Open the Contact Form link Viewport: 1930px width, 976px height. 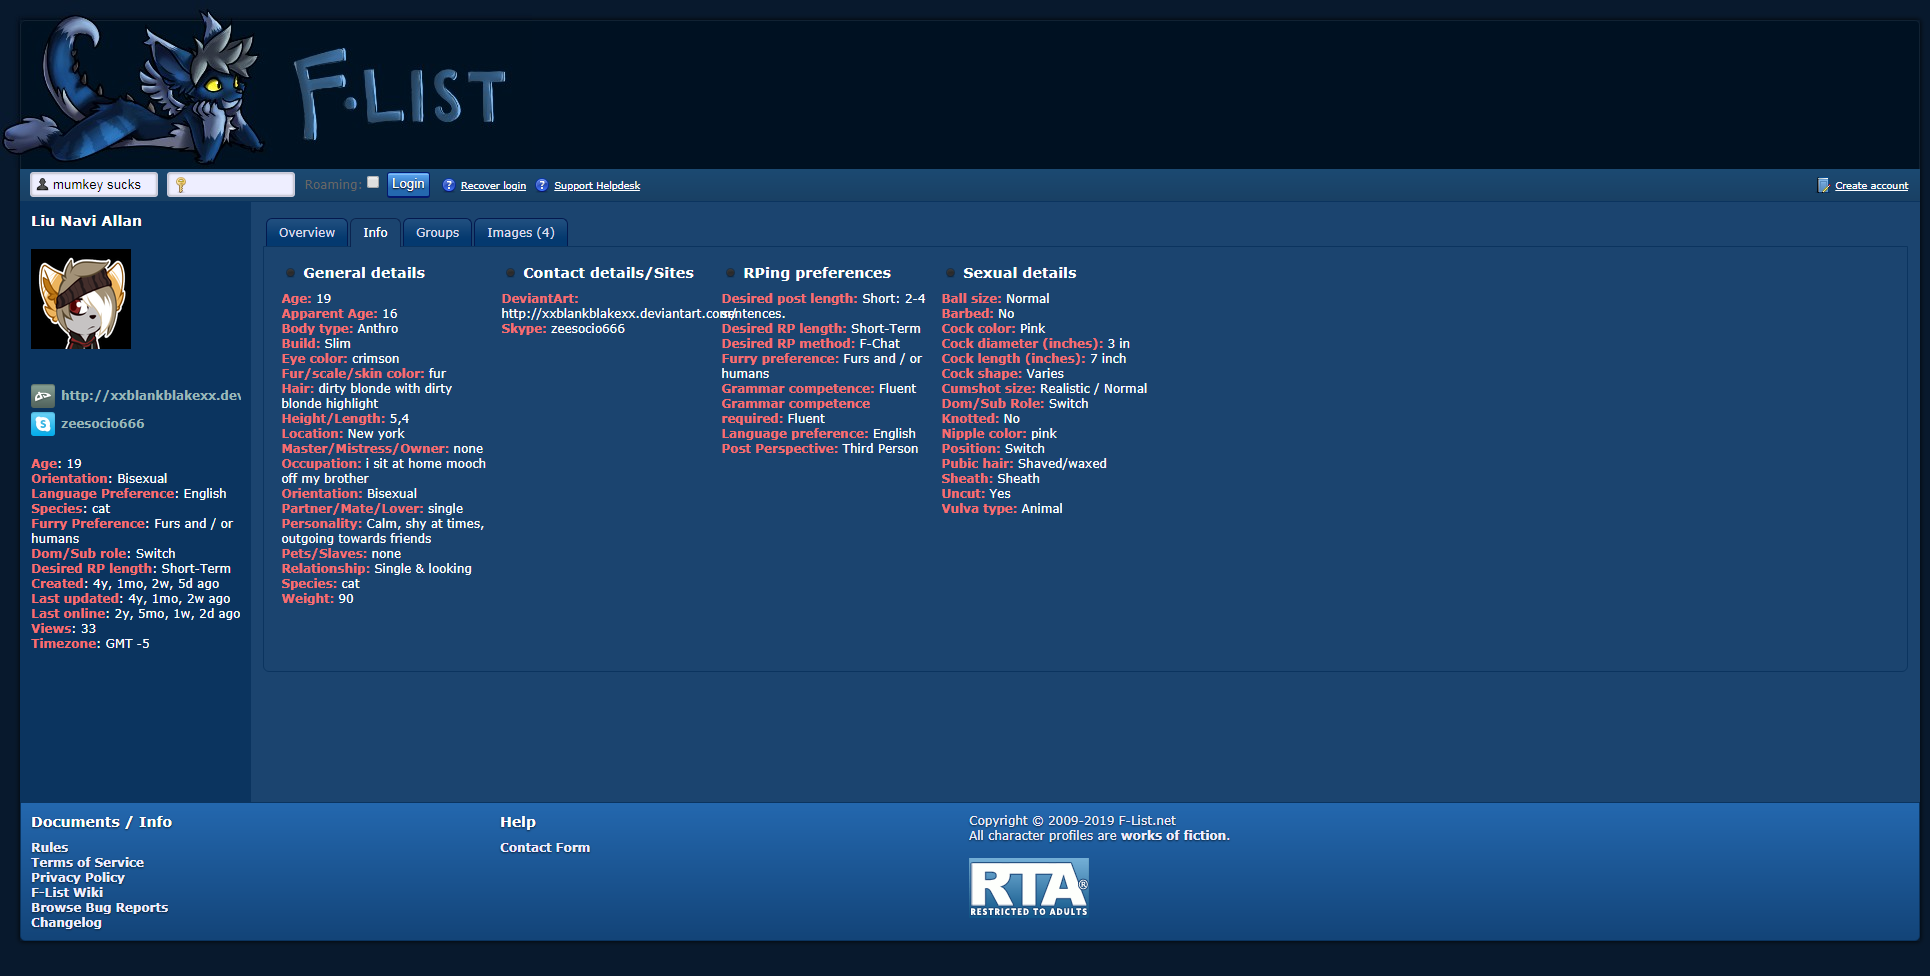click(545, 848)
